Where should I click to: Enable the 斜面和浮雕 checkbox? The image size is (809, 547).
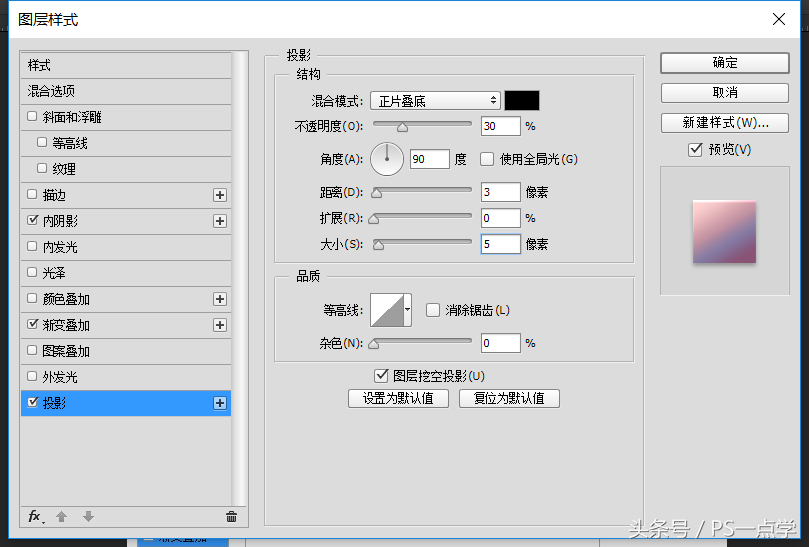click(x=32, y=116)
